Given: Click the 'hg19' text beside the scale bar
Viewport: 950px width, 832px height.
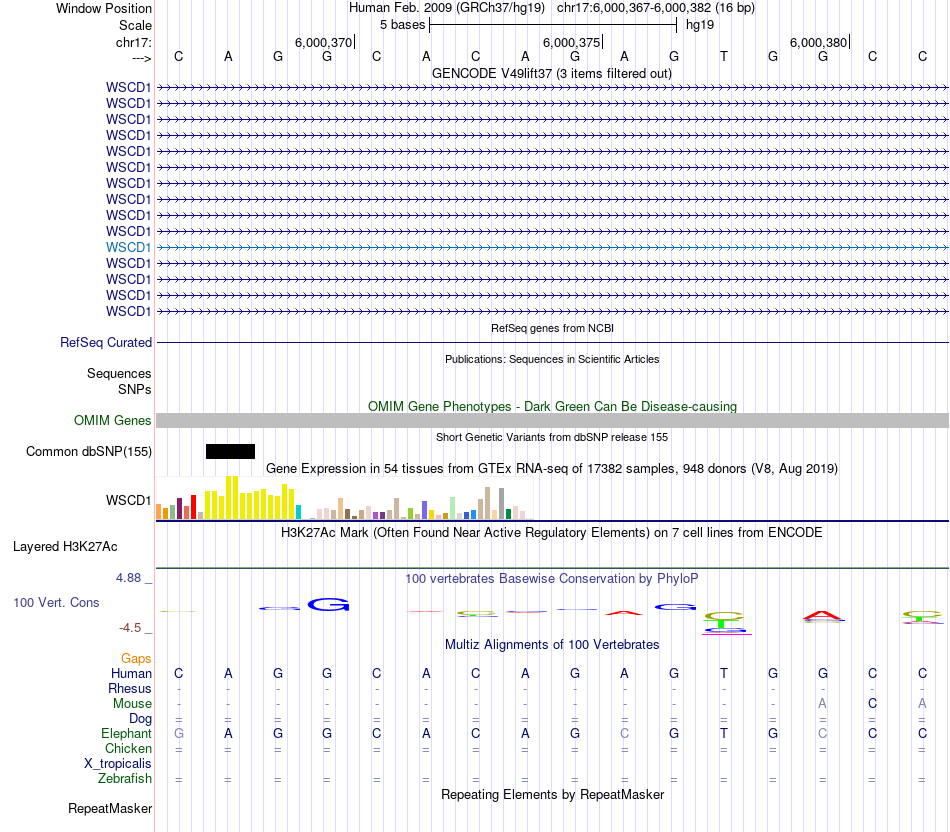Looking at the screenshot, I should [700, 25].
